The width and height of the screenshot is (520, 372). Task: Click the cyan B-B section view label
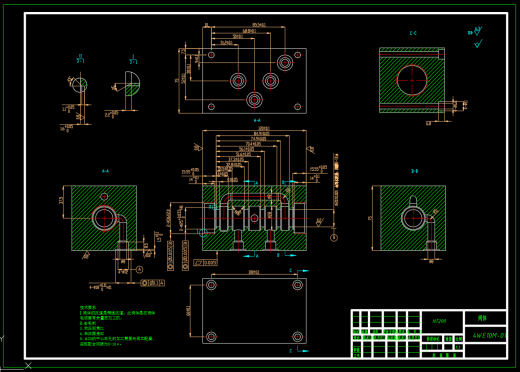point(414,171)
